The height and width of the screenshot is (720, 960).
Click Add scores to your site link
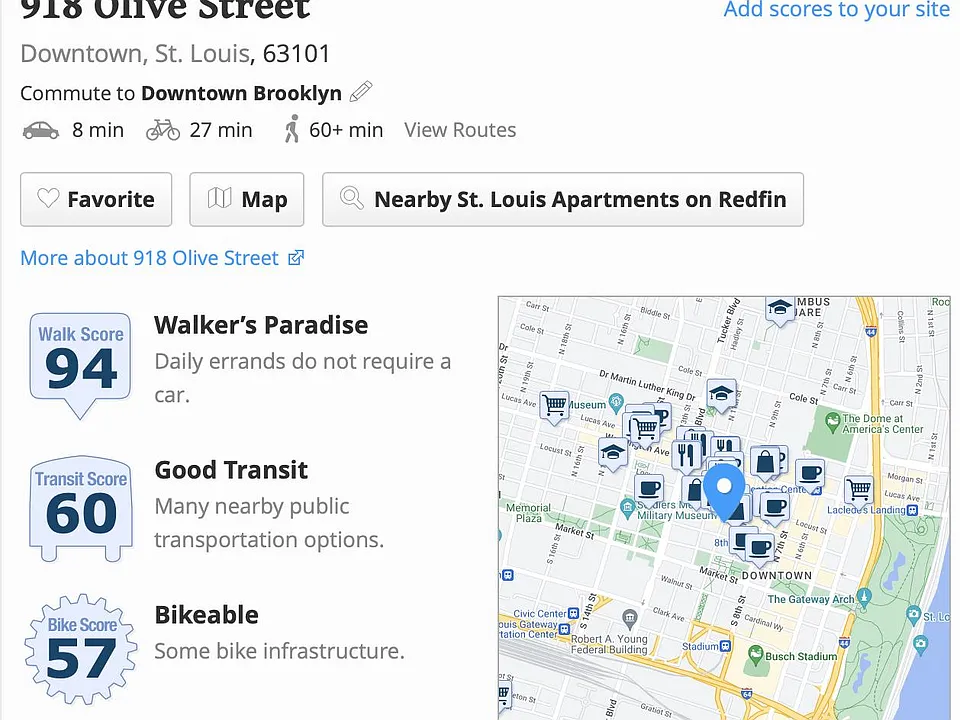click(836, 9)
